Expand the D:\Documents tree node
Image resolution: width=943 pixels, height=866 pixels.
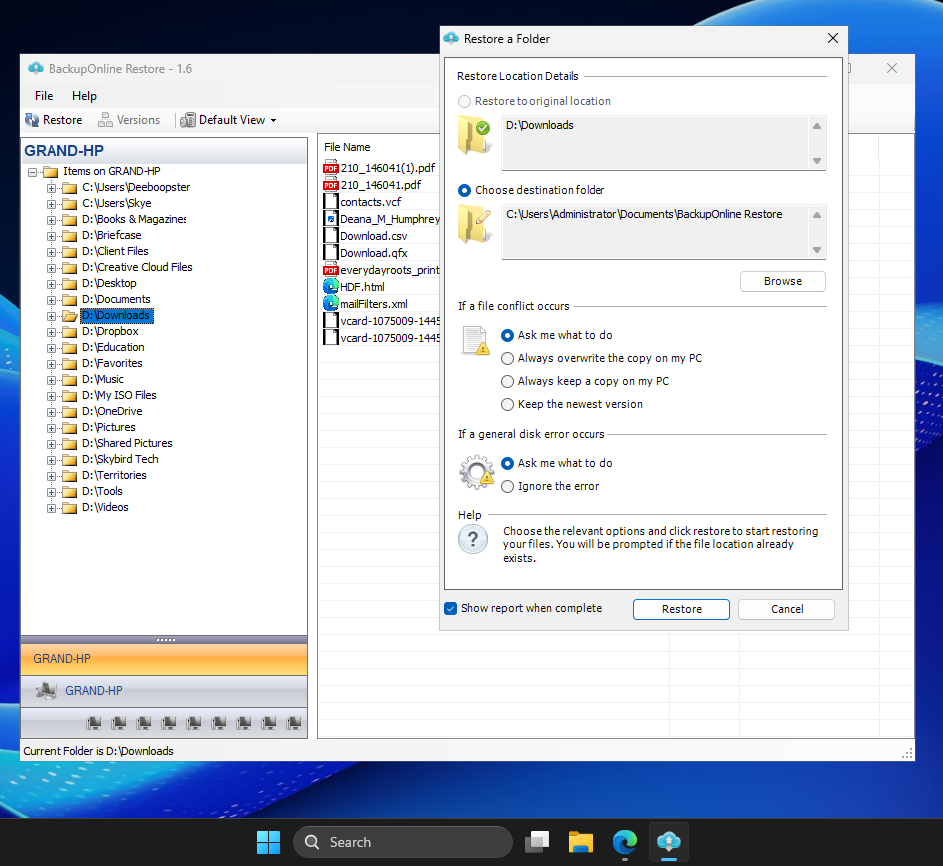tap(52, 300)
